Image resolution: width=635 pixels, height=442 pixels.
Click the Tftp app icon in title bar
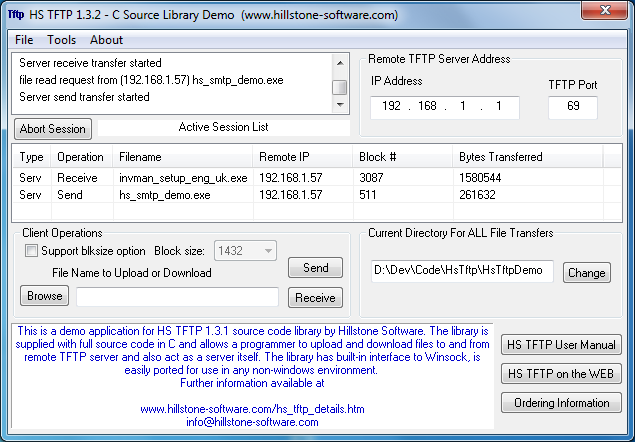pyautogui.click(x=16, y=15)
